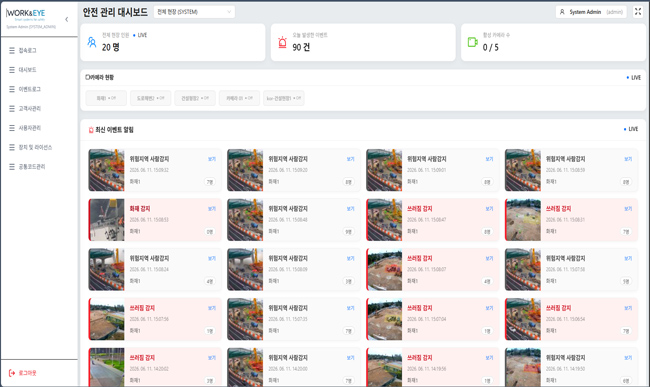Click the people icon on the 20 명 card
650x387 pixels.
pyautogui.click(x=92, y=42)
